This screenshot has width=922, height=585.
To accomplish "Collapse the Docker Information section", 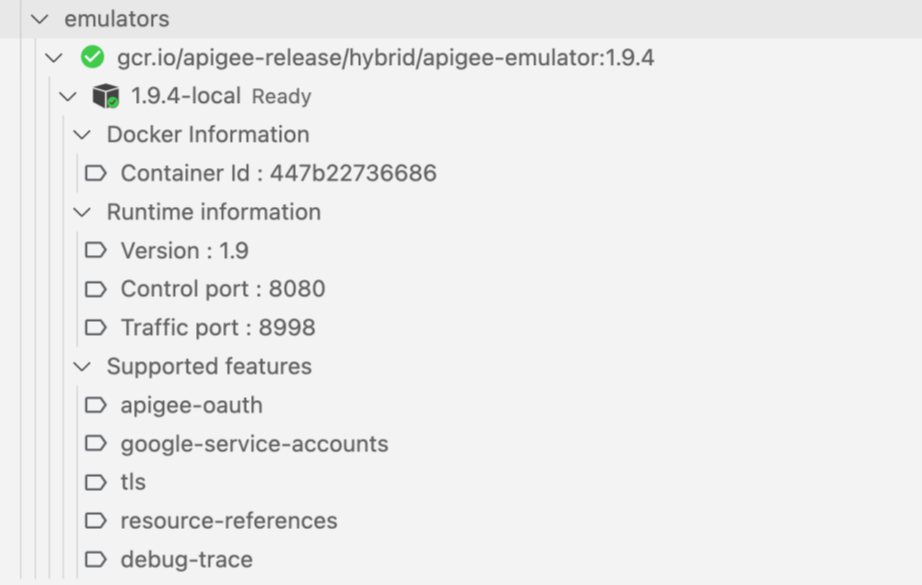I will coord(82,134).
